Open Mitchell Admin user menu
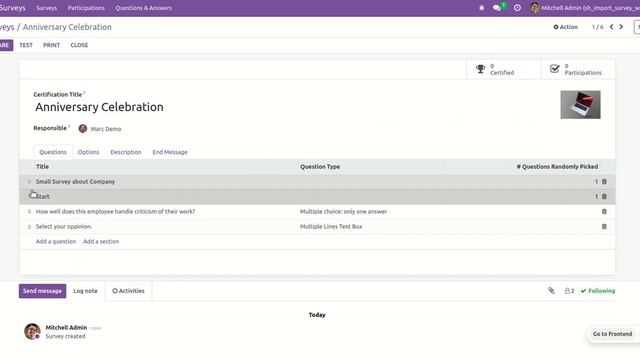The image size is (640, 360). (x=584, y=8)
